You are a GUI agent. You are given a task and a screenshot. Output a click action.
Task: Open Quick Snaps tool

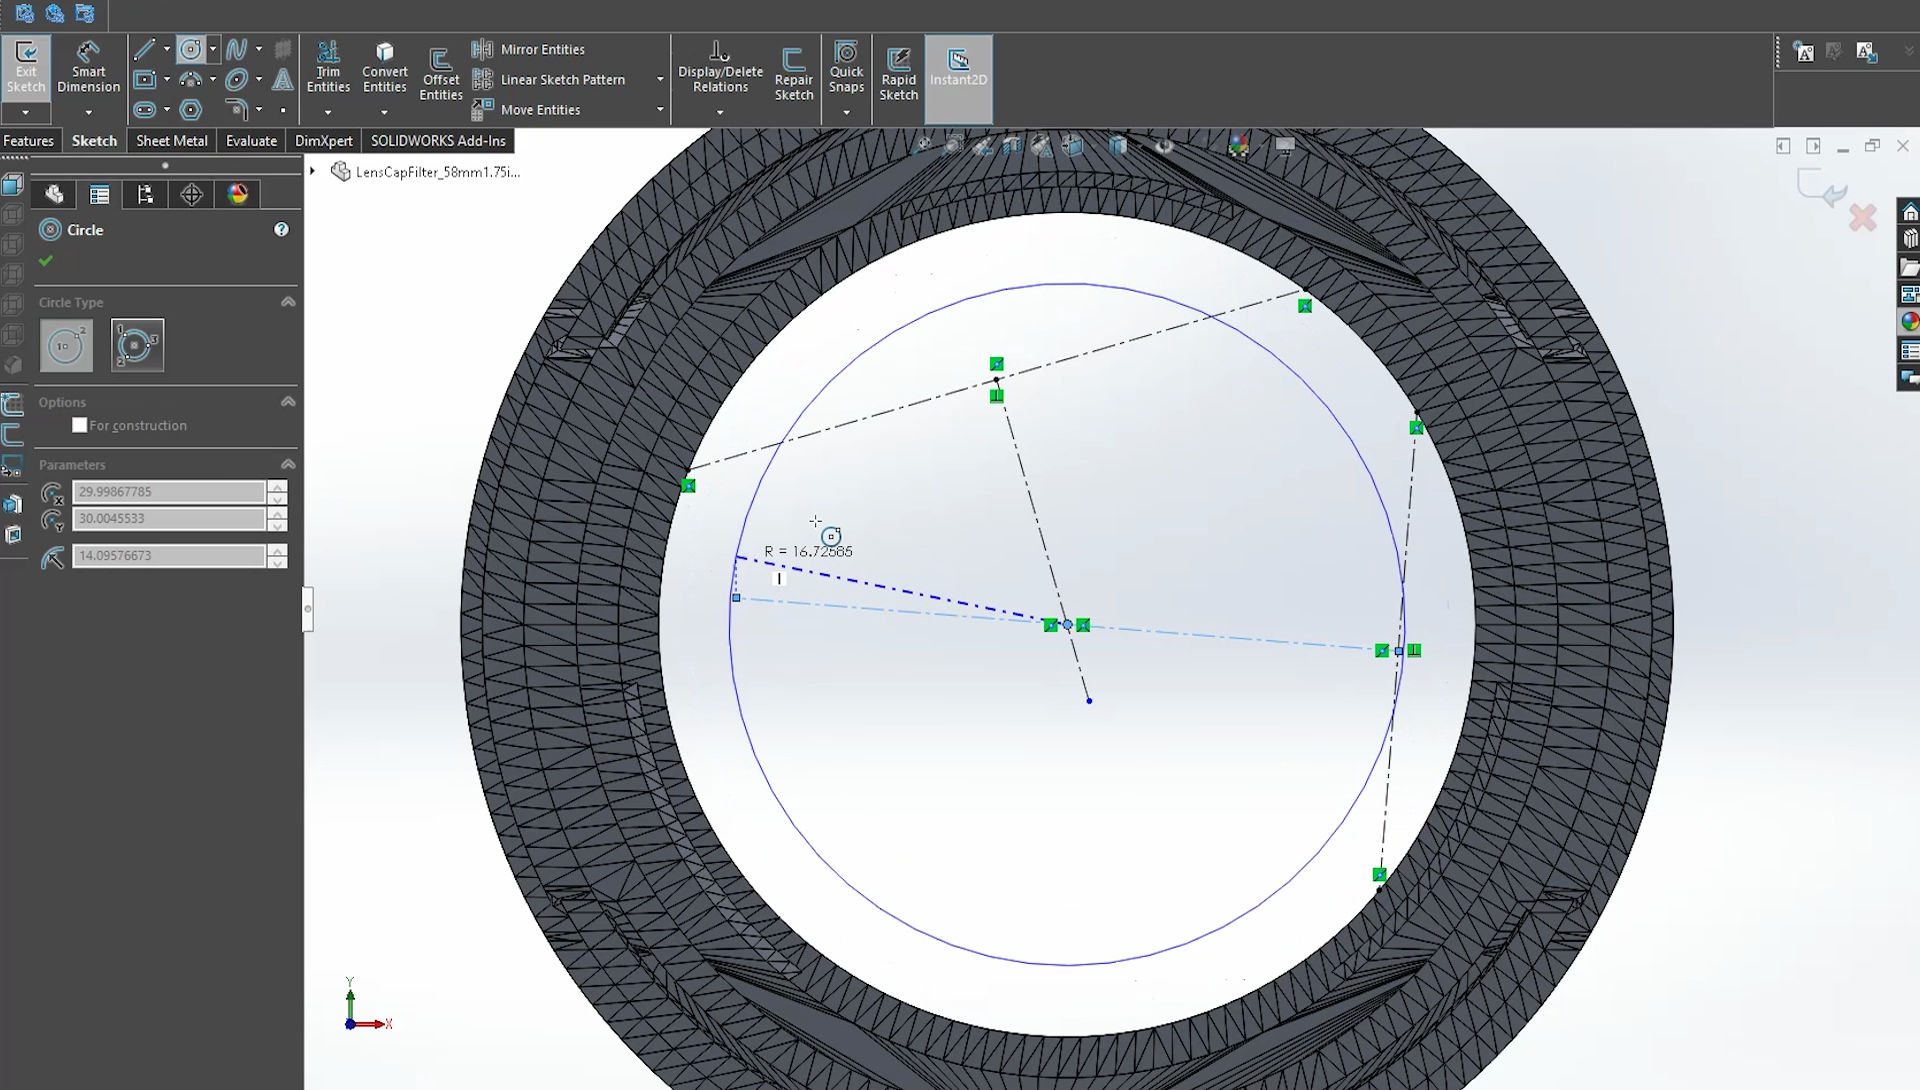(846, 68)
